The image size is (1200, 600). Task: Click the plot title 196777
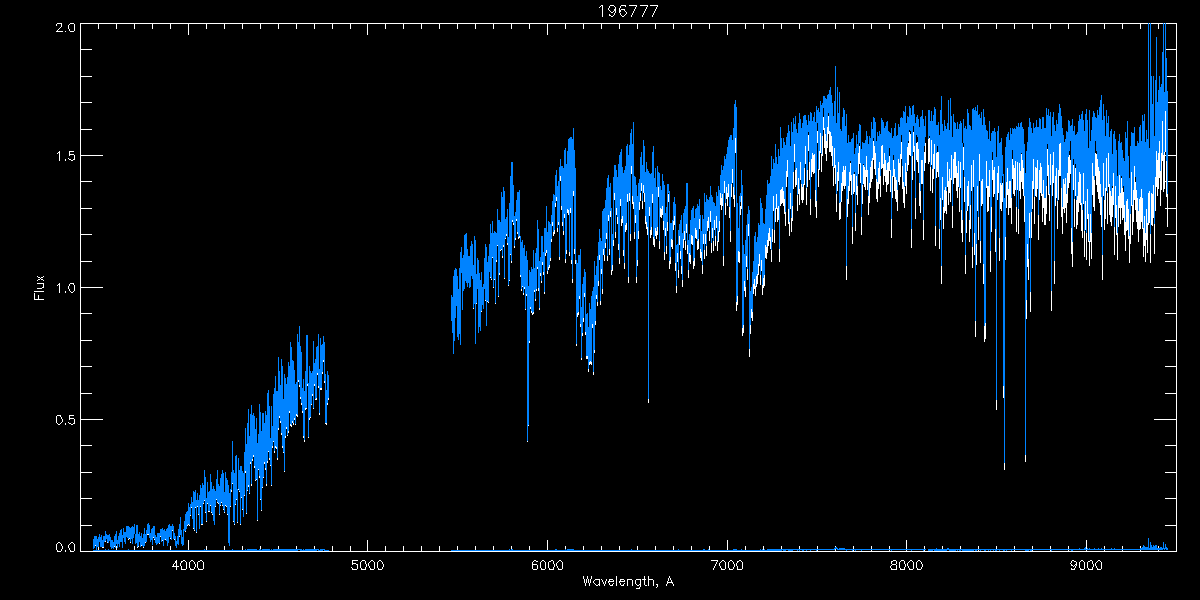point(628,11)
